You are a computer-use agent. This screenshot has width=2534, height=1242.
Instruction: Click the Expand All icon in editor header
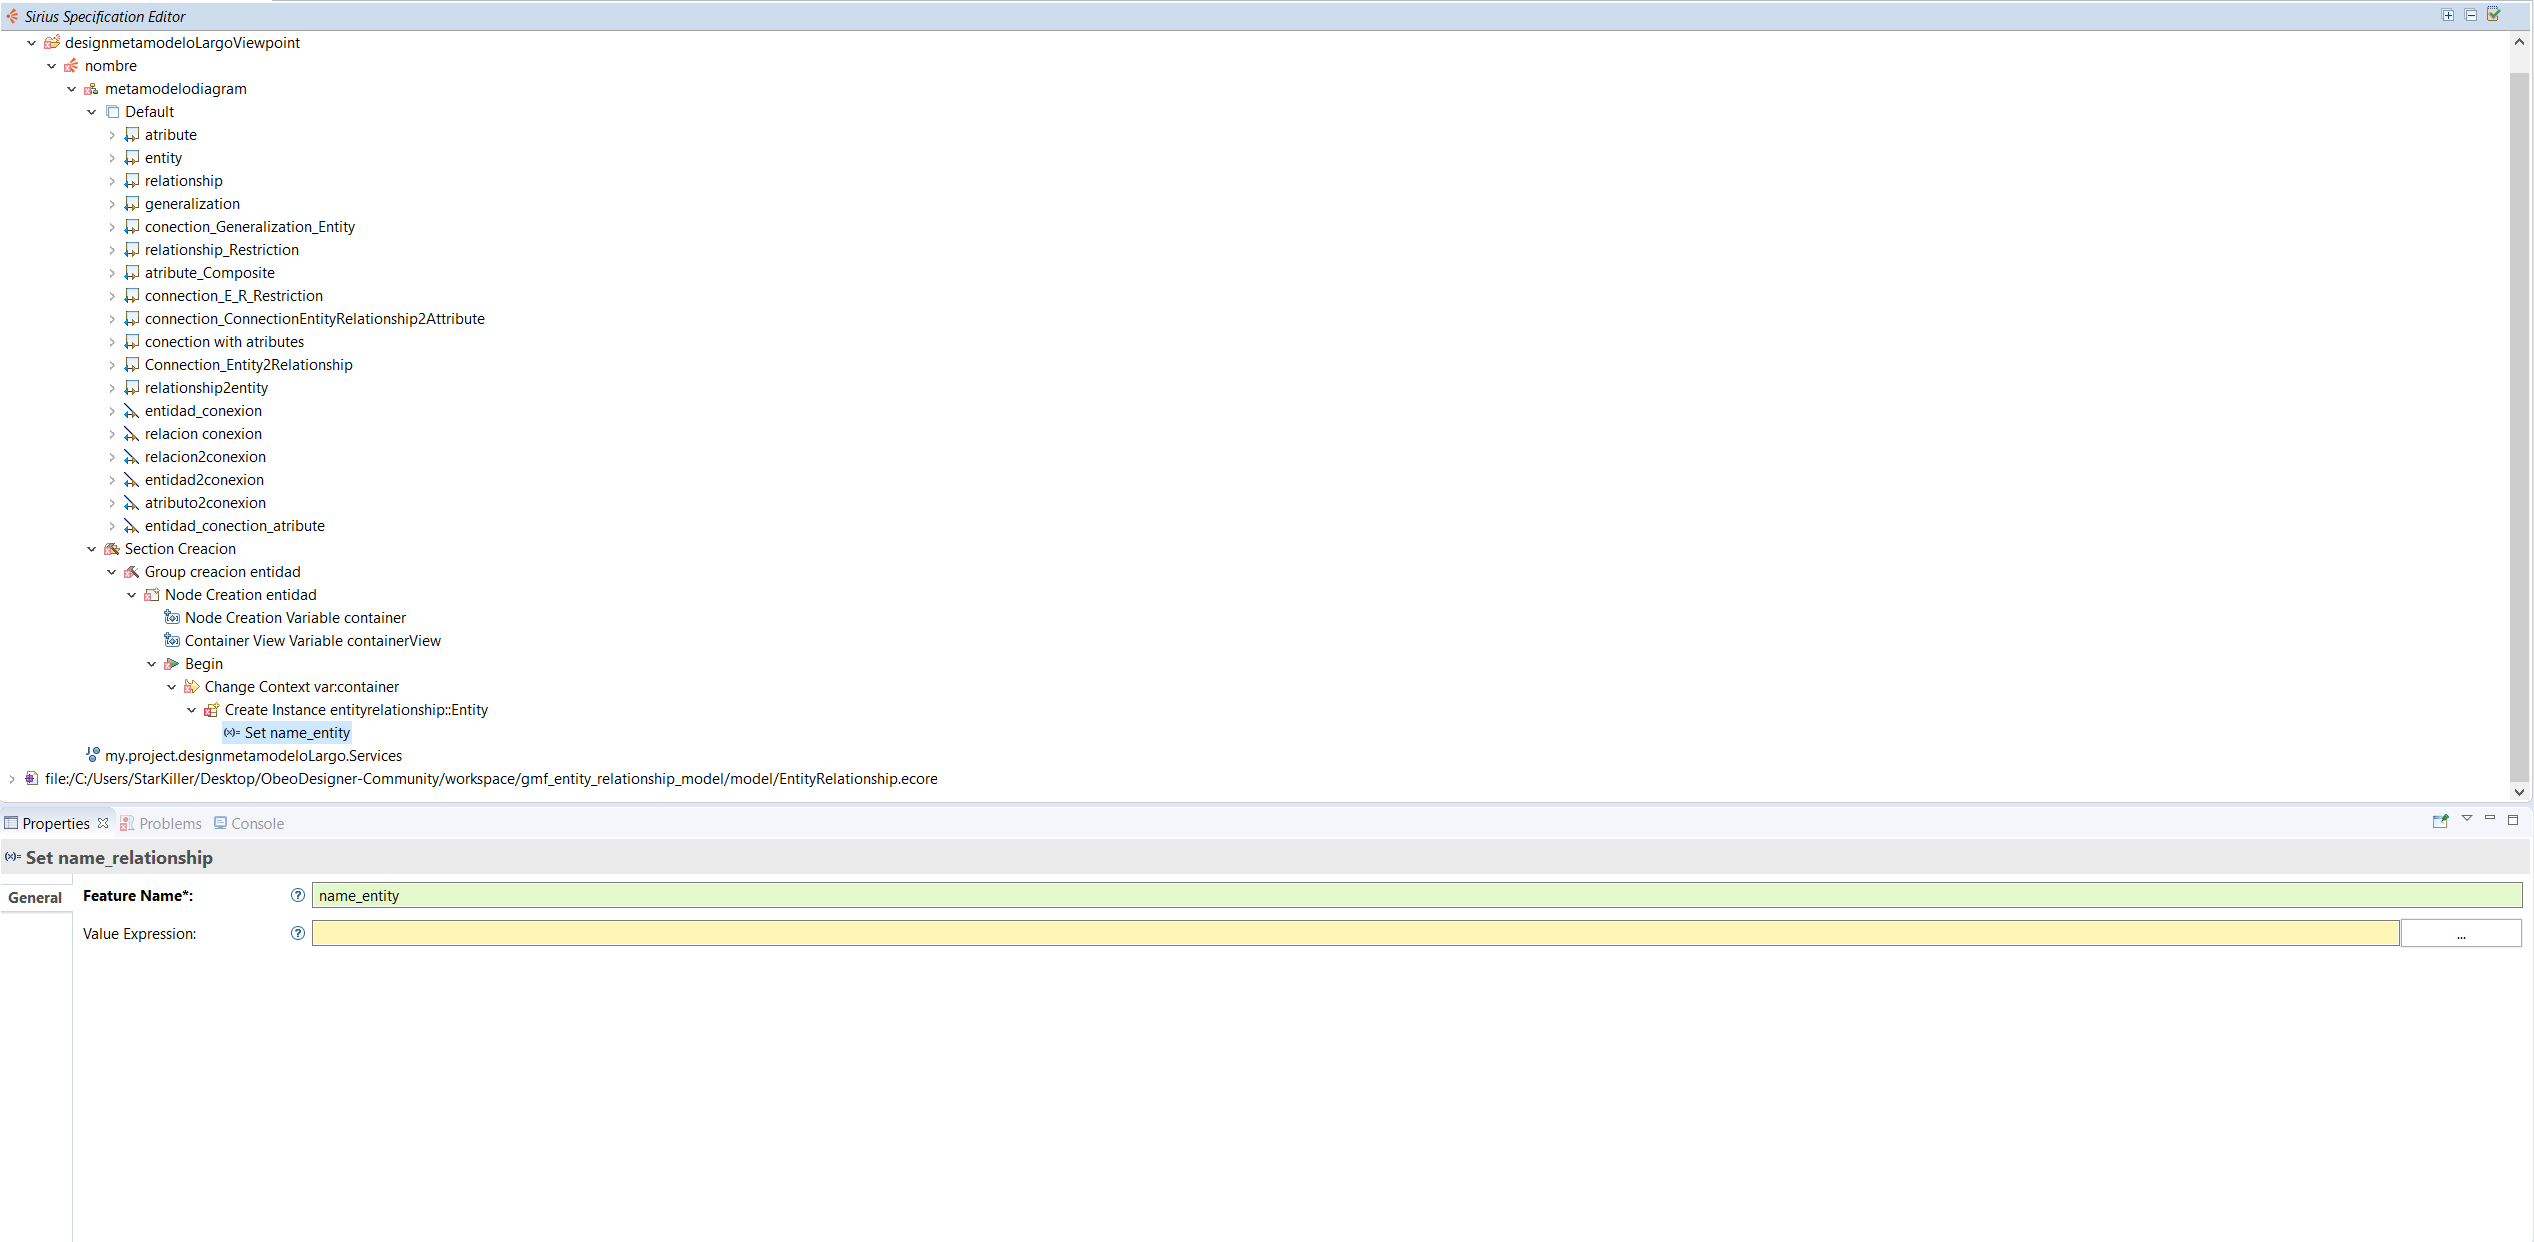tap(2447, 15)
